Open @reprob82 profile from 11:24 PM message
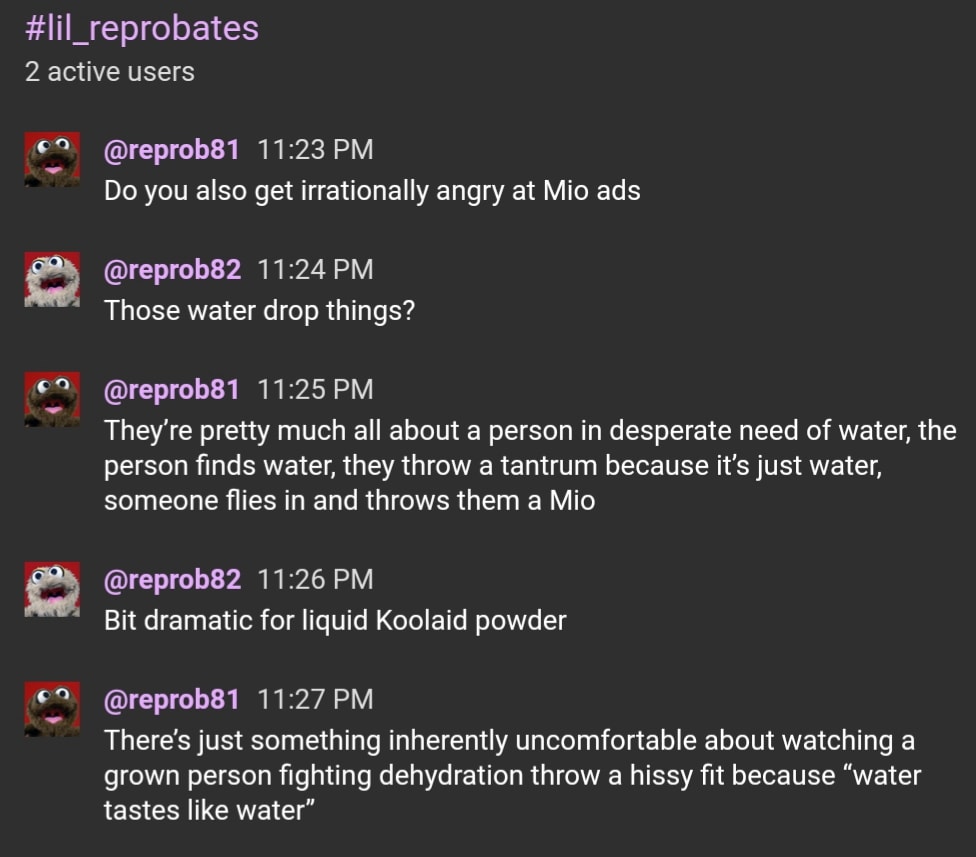Image resolution: width=976 pixels, height=857 pixels. point(172,270)
